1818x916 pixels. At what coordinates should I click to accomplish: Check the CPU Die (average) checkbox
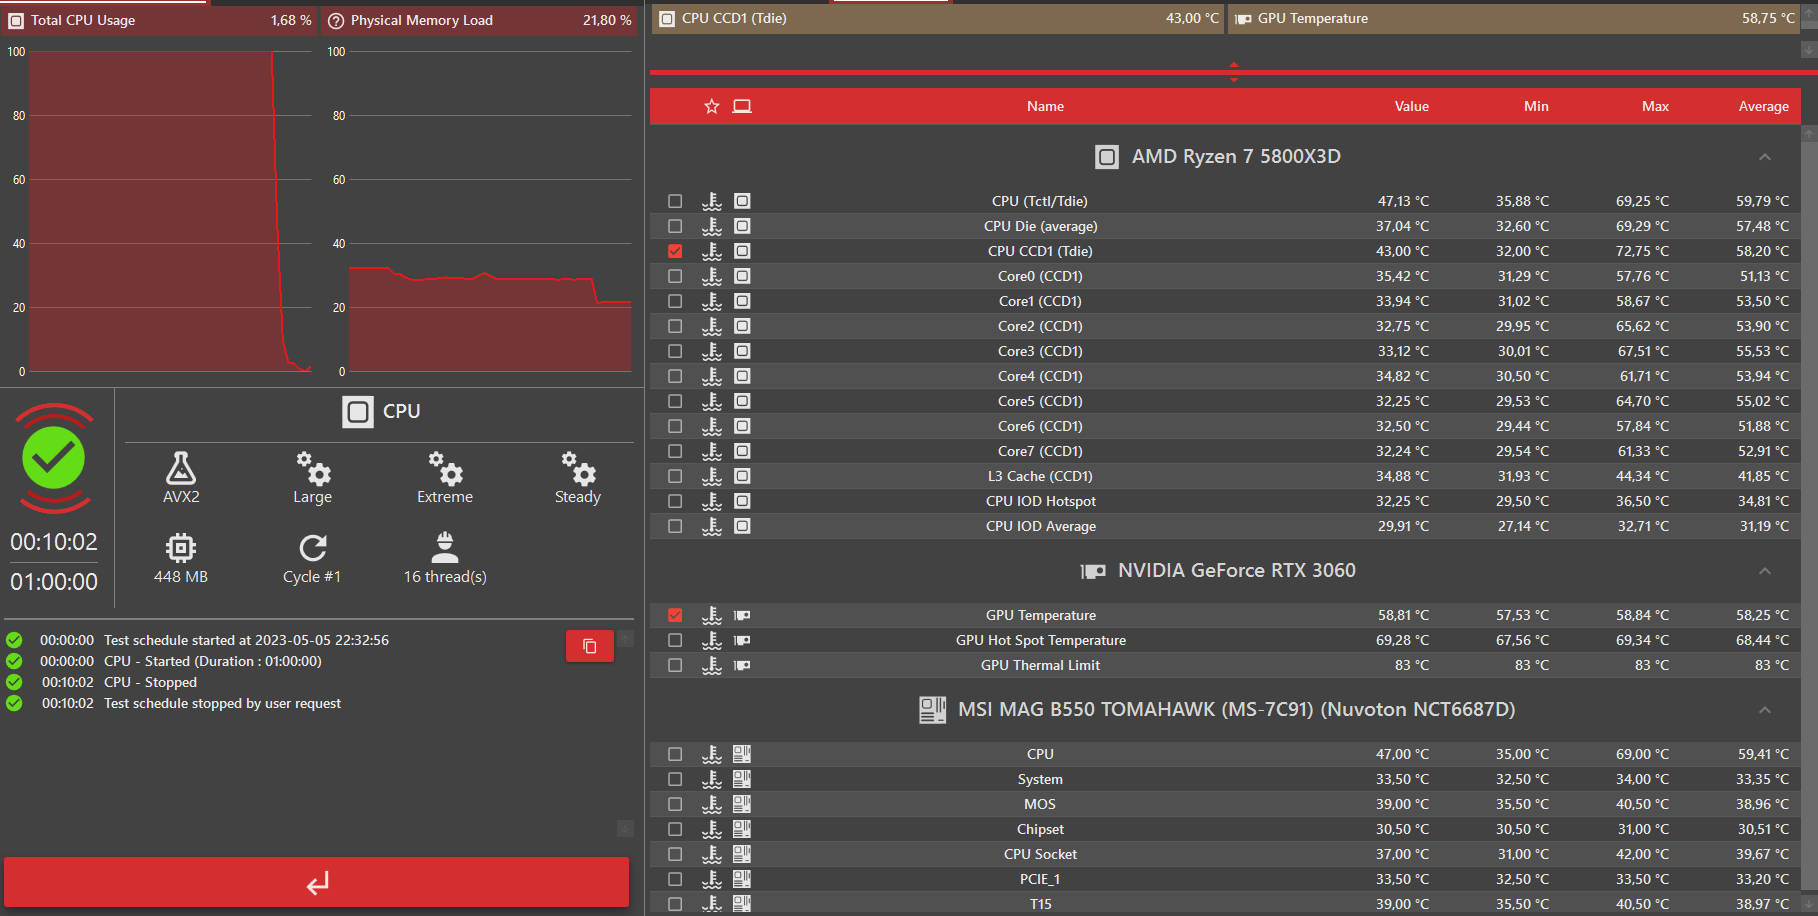coord(675,226)
